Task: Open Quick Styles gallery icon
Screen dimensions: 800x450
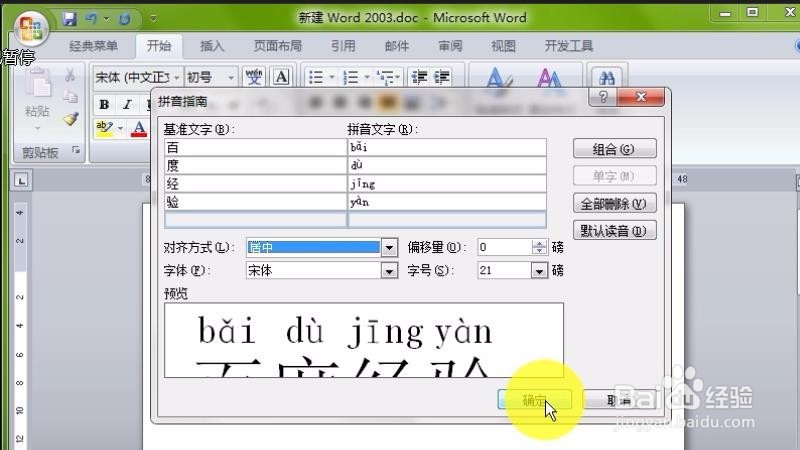Action: (x=497, y=81)
